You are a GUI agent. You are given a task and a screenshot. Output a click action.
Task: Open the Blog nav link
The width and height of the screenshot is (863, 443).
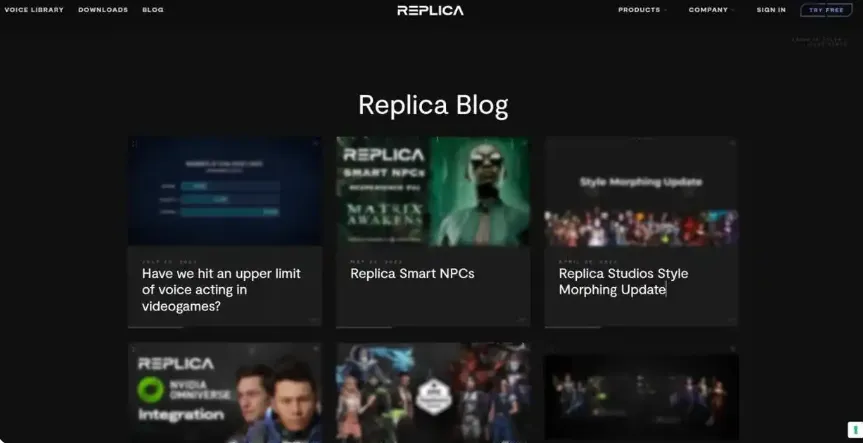pyautogui.click(x=152, y=10)
